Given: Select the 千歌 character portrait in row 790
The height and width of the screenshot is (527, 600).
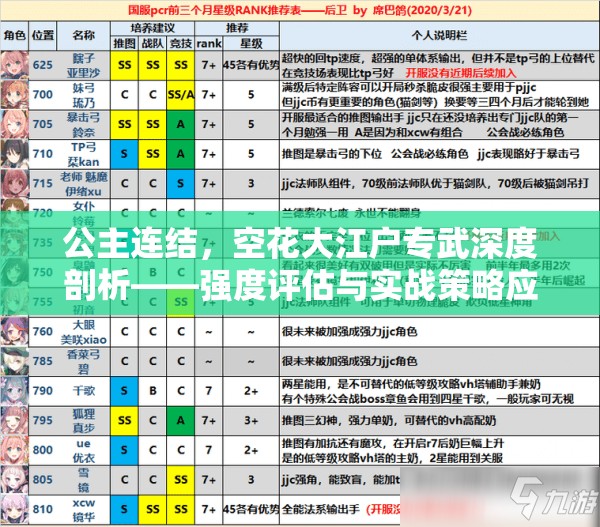Looking at the screenshot, I should 15,391.
